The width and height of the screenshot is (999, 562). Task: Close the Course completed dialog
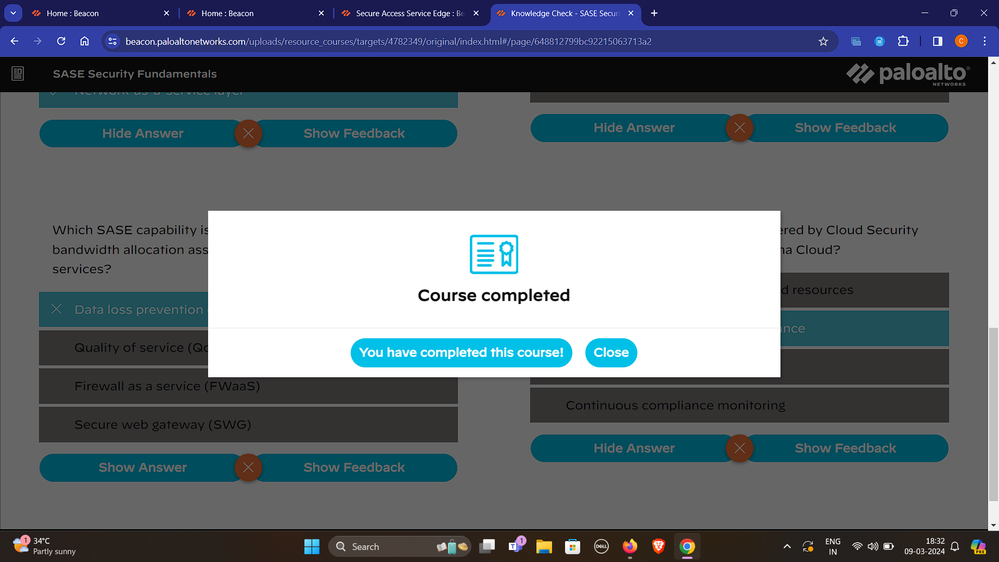pos(610,352)
